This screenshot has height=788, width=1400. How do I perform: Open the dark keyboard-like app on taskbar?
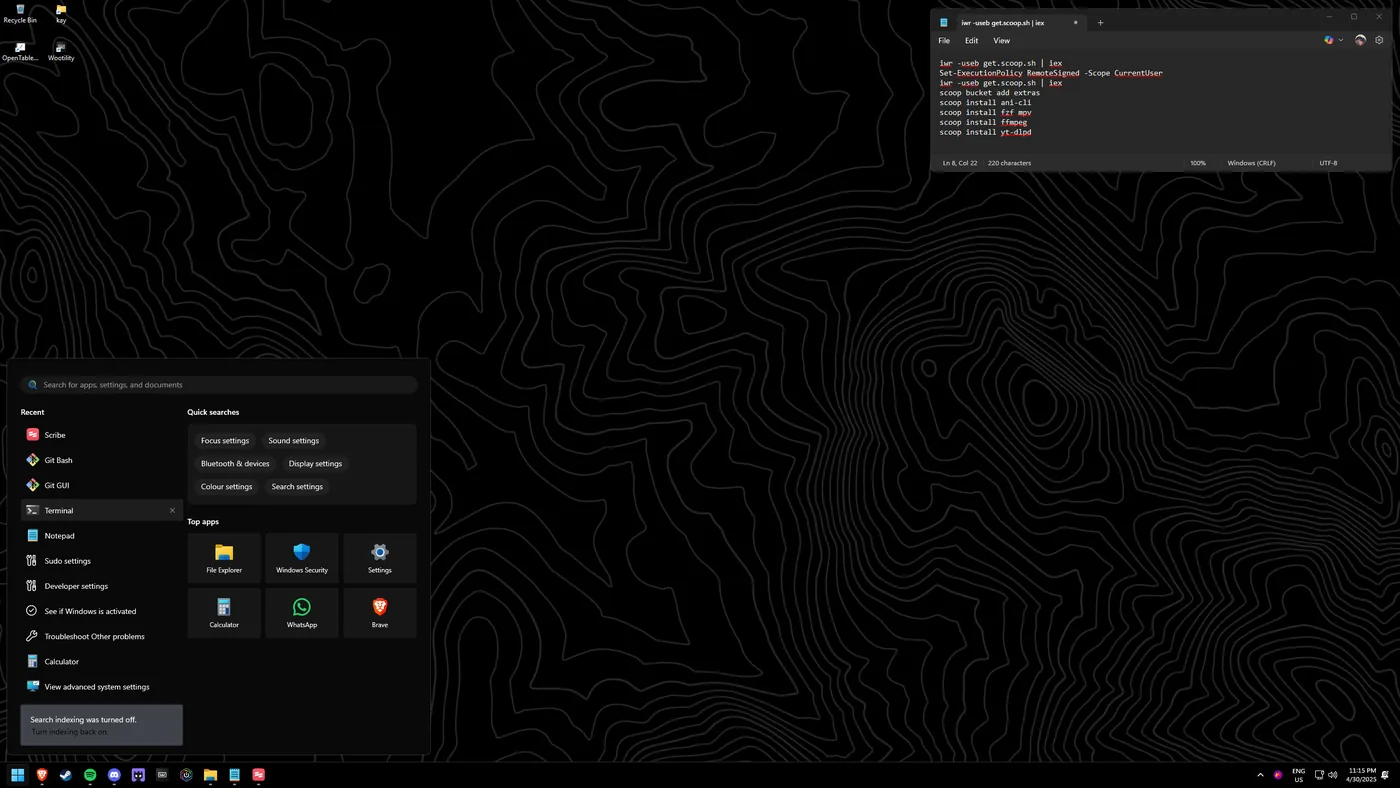pos(162,775)
